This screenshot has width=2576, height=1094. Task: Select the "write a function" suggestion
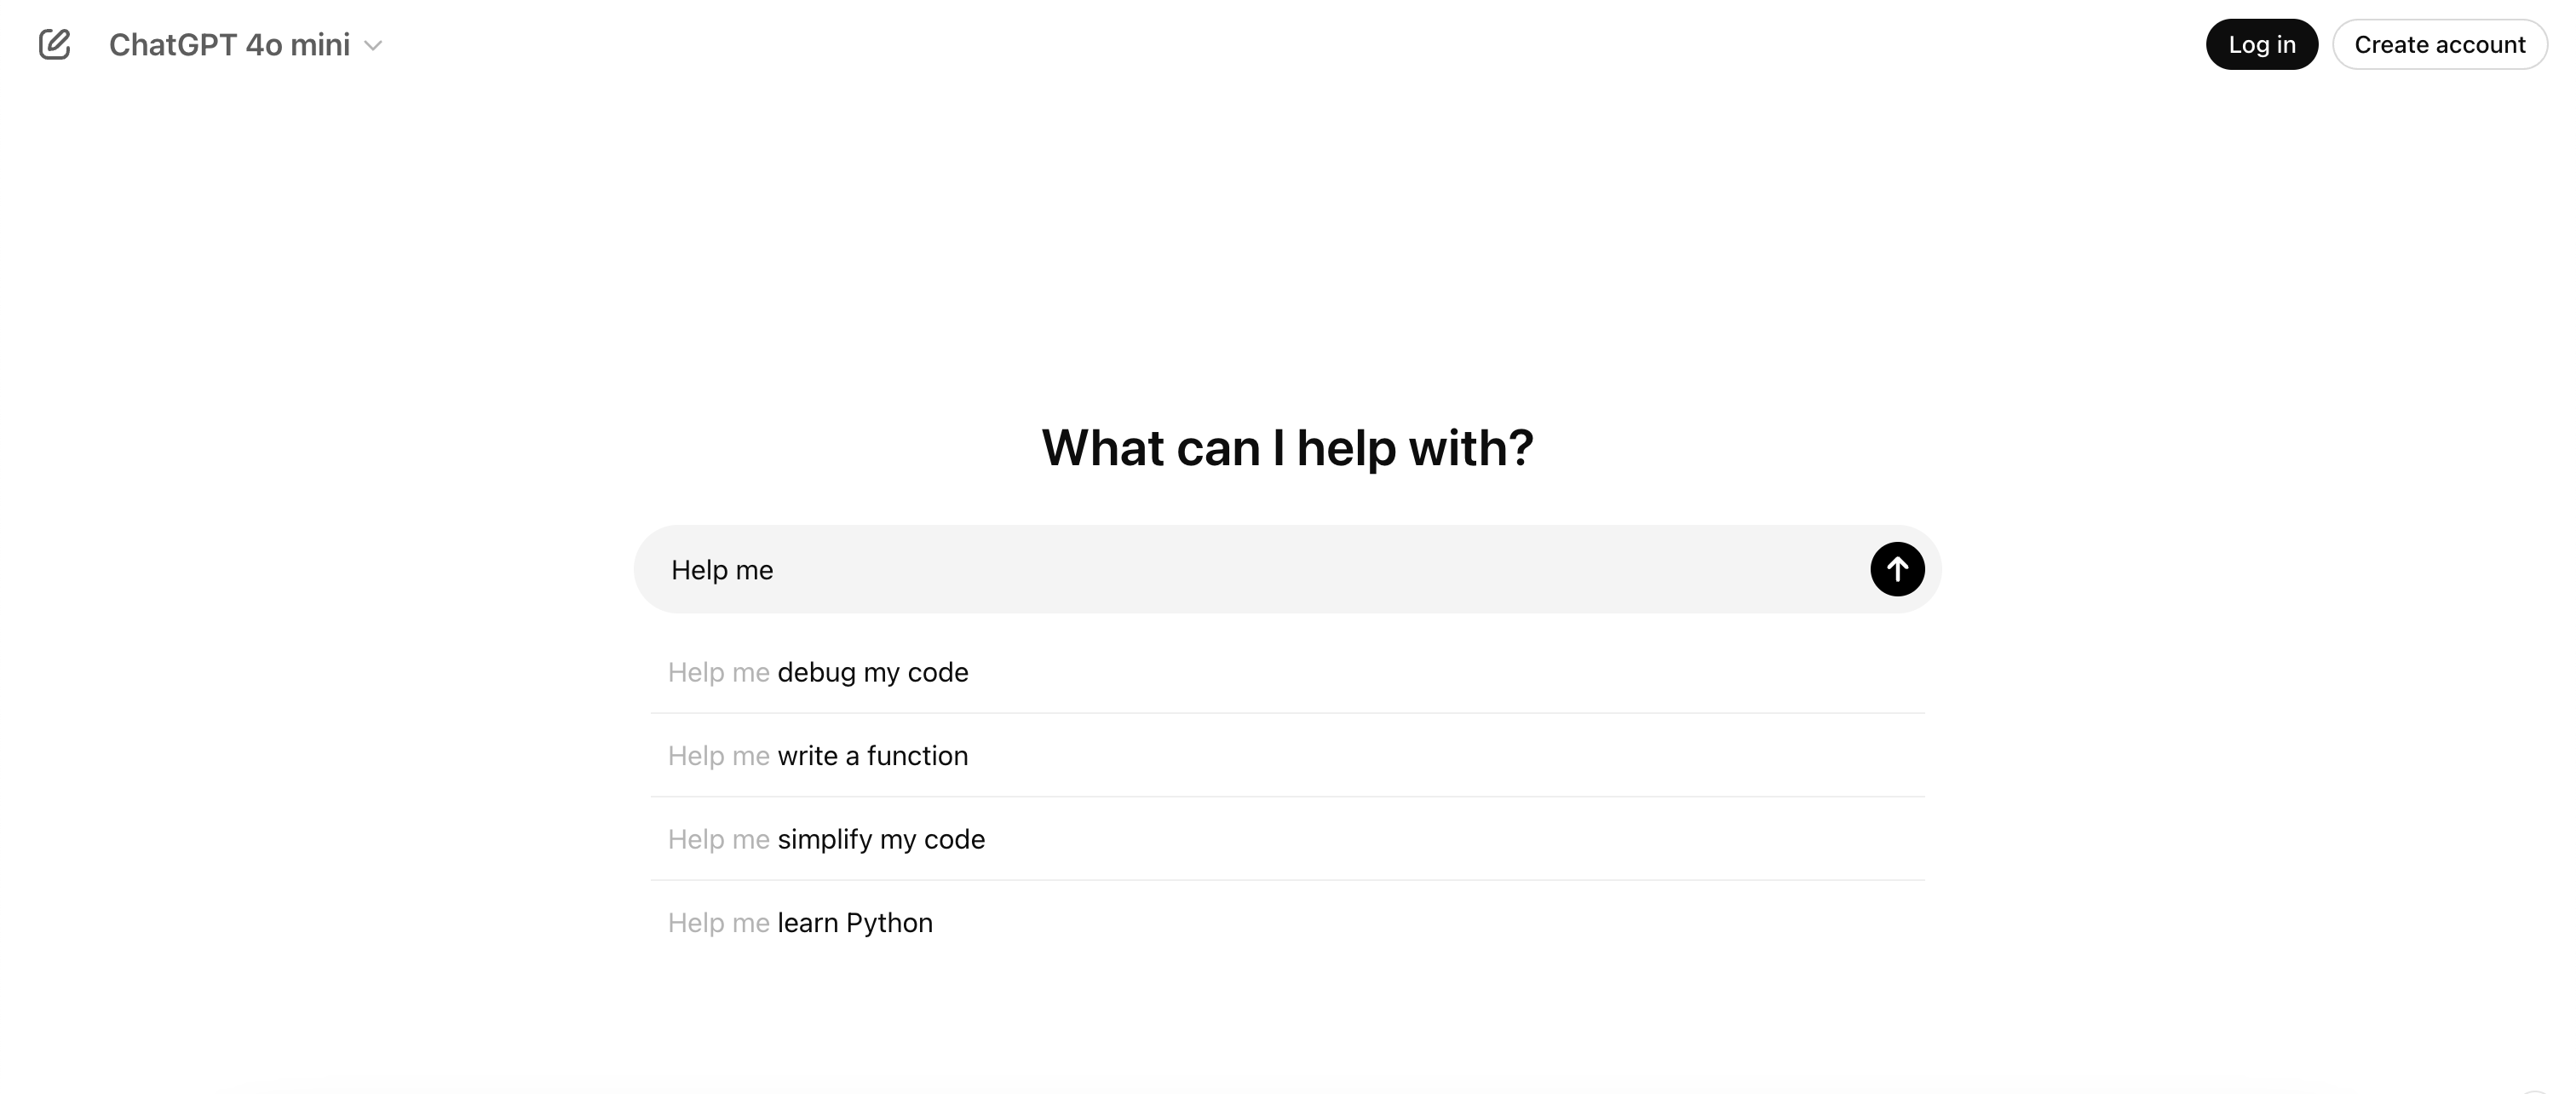1287,755
